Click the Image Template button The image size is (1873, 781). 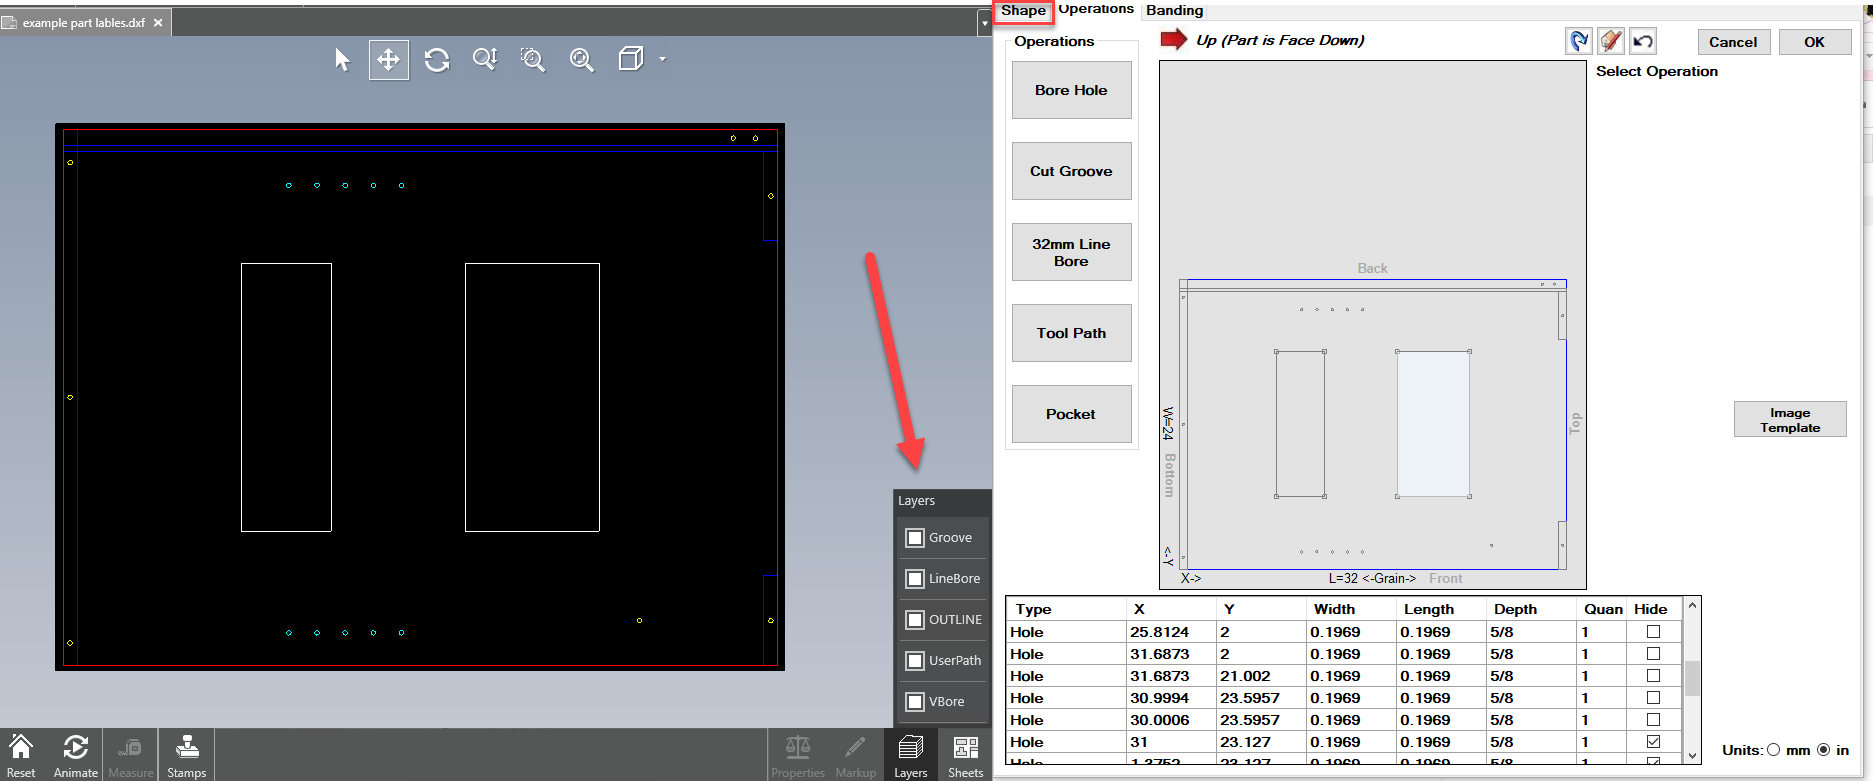pos(1790,420)
